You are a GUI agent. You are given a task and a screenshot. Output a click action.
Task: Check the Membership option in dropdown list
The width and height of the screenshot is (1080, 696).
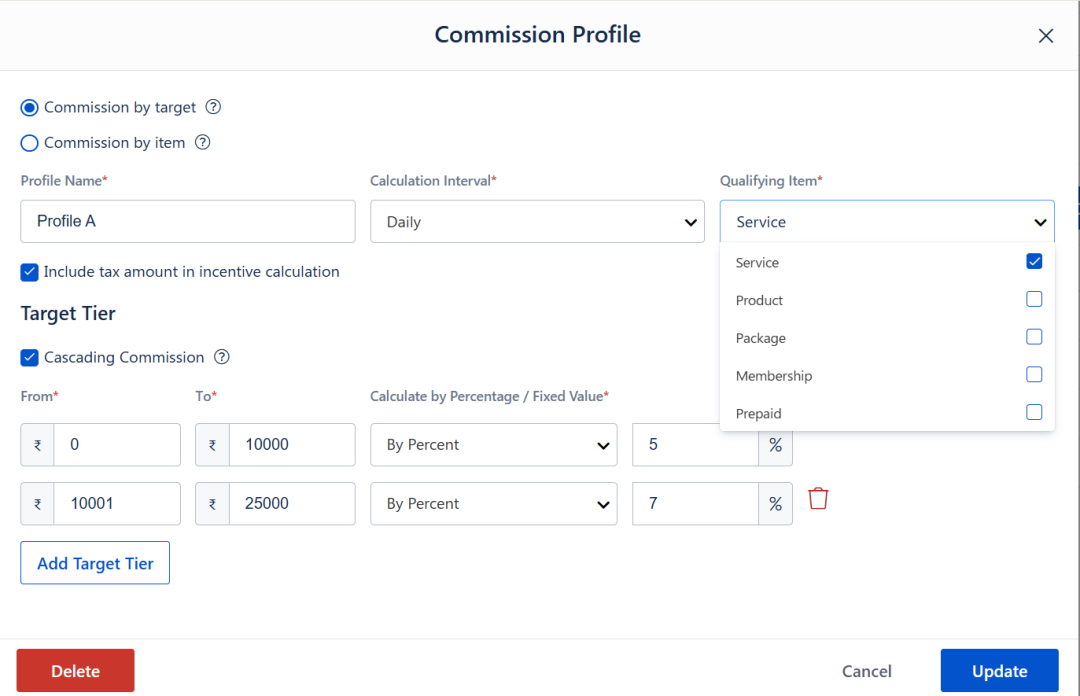[x=1034, y=375]
